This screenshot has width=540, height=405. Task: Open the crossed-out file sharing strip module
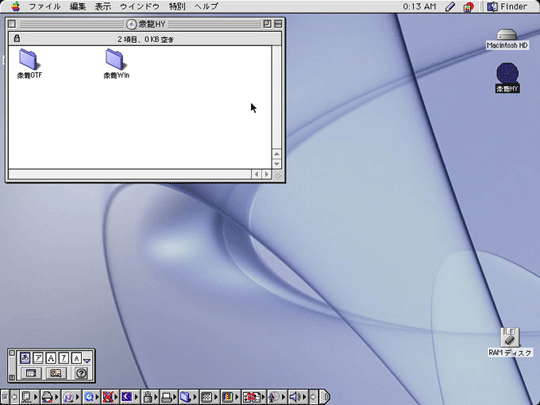110,397
